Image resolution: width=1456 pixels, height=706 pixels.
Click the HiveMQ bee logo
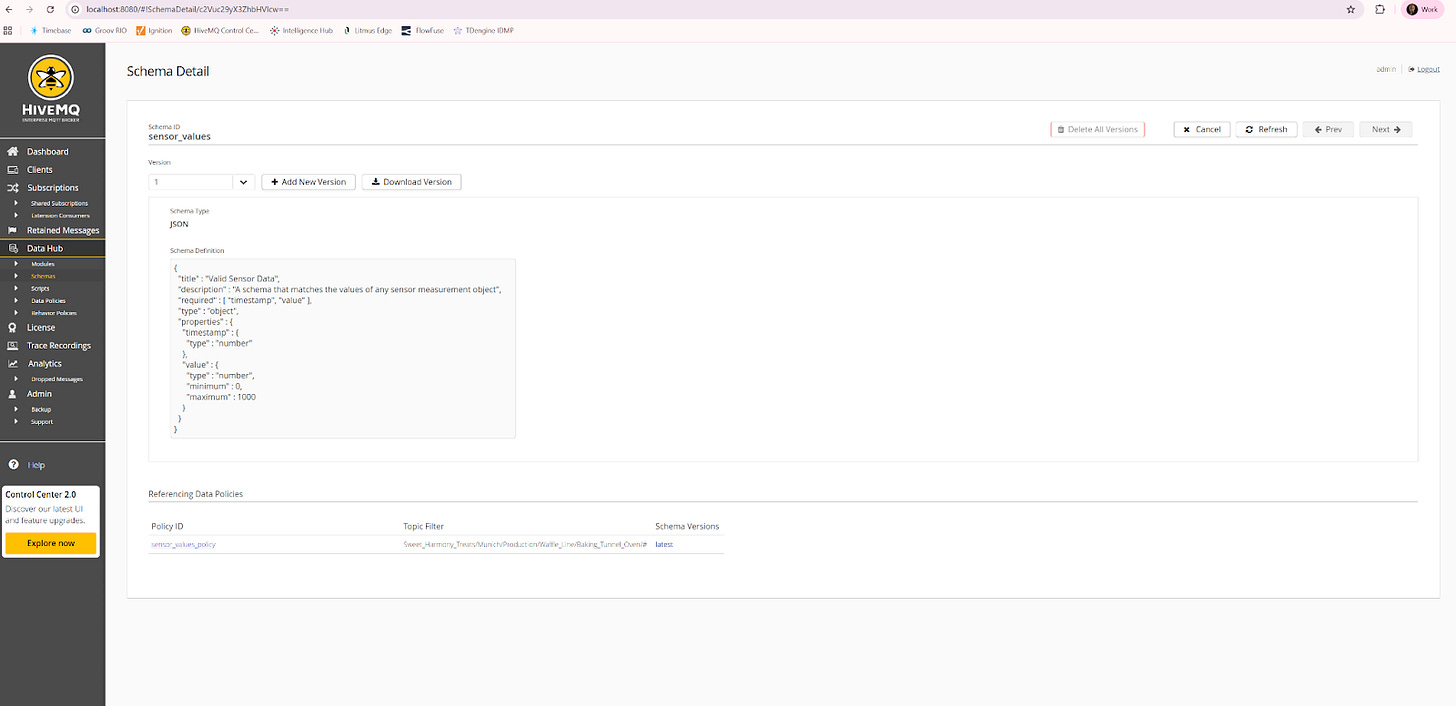[52, 80]
